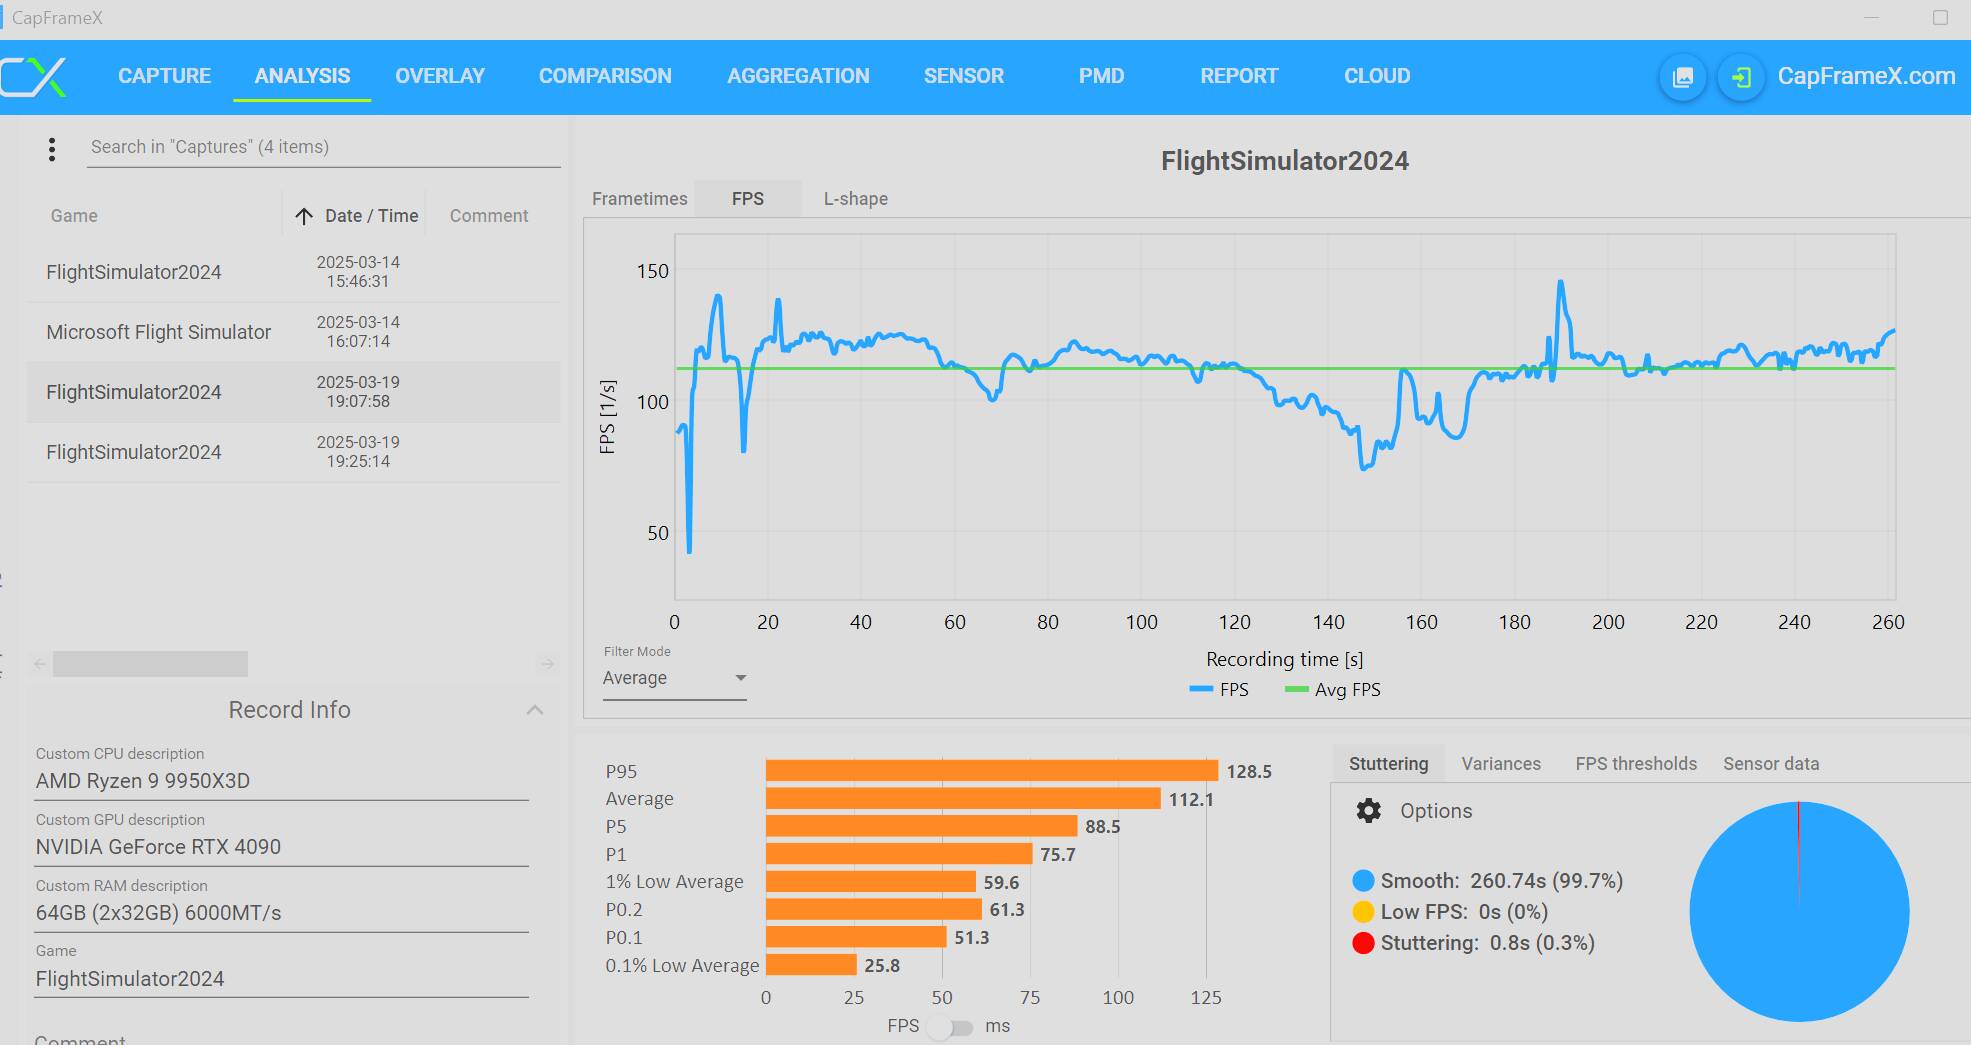Click the stuttering pie chart
This screenshot has width=1971, height=1045.
pyautogui.click(x=1799, y=911)
